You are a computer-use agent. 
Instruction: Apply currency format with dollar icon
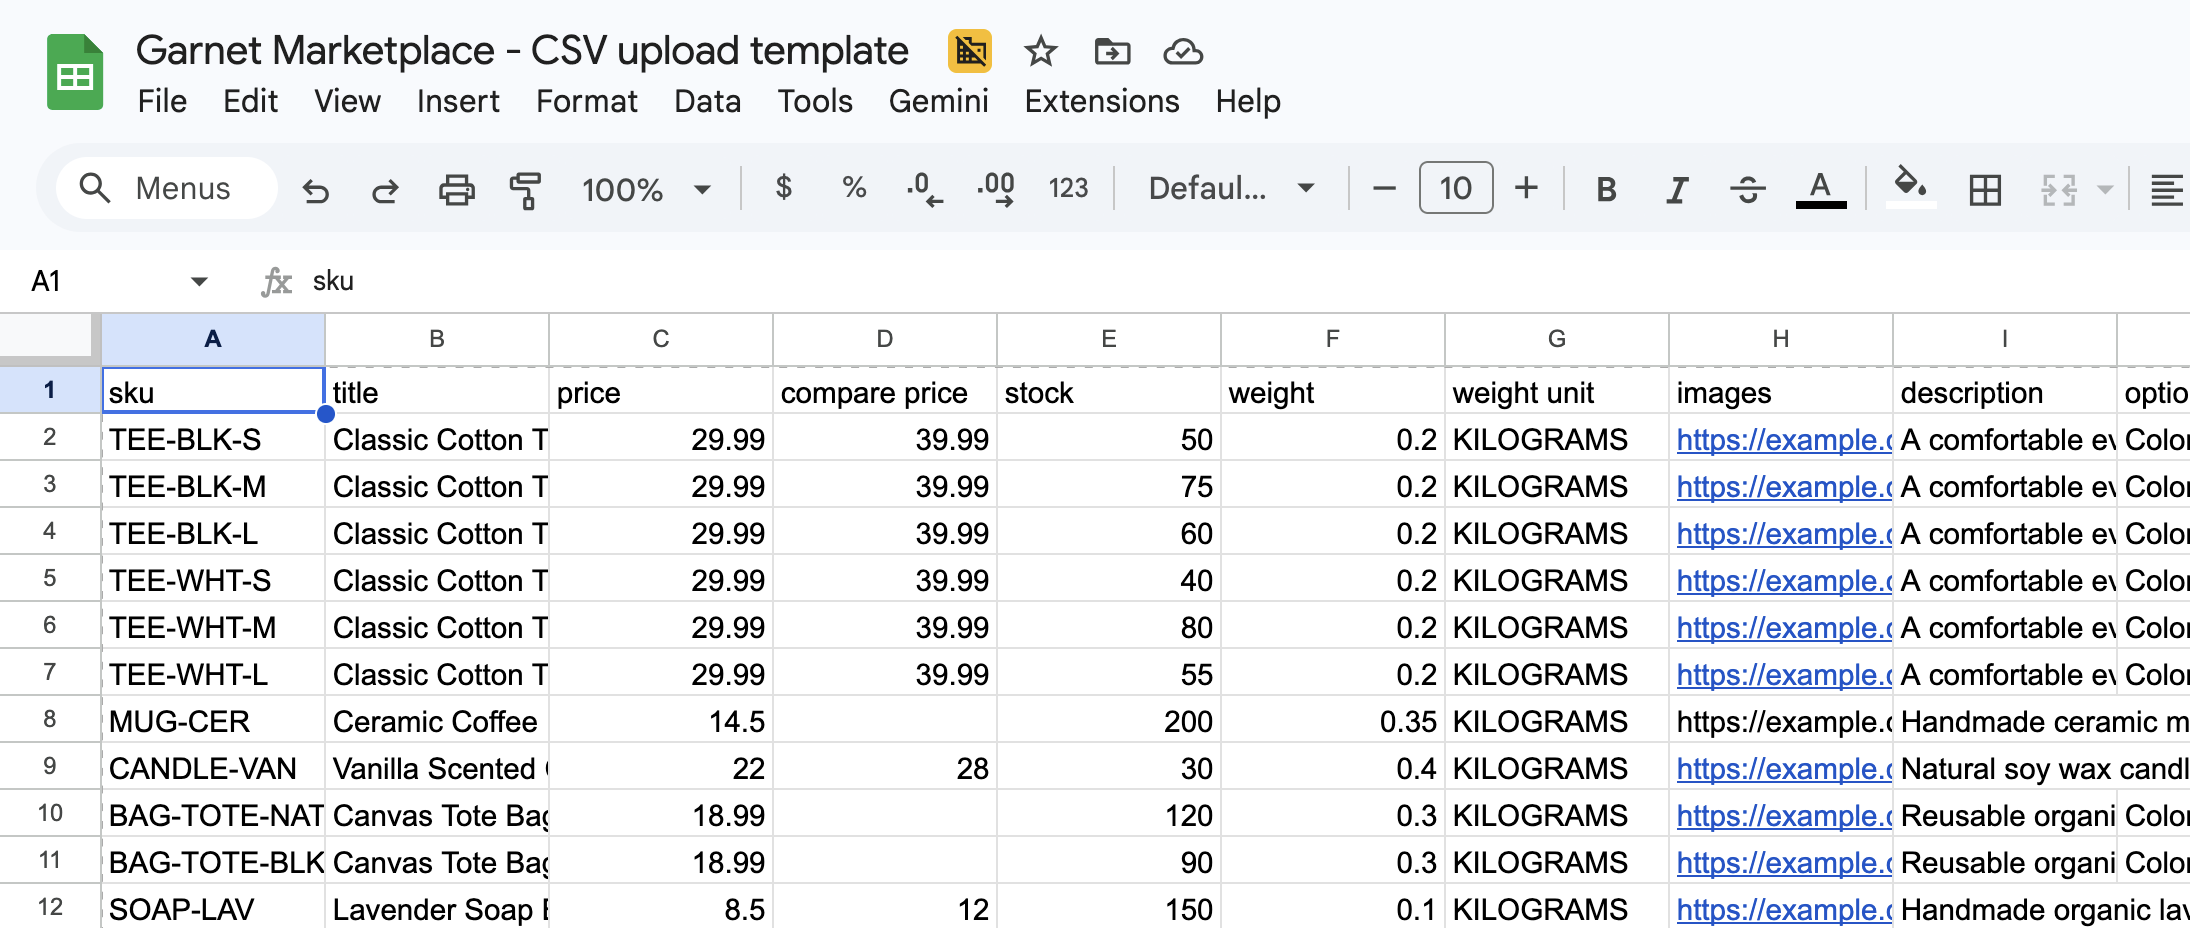pyautogui.click(x=785, y=188)
